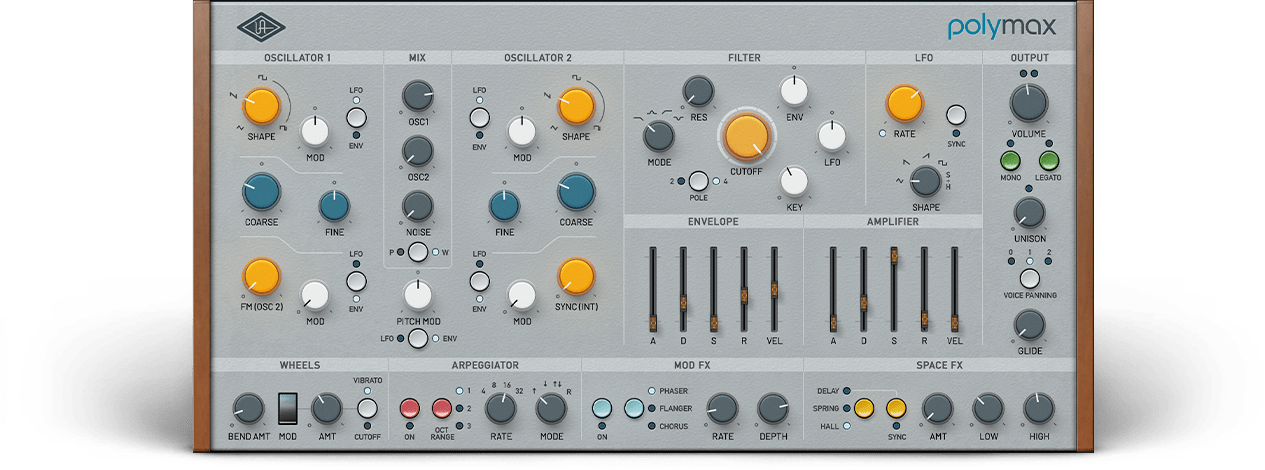This screenshot has height=470, width=1265.
Task: Toggle the noise P/W type switch
Action: [417, 251]
